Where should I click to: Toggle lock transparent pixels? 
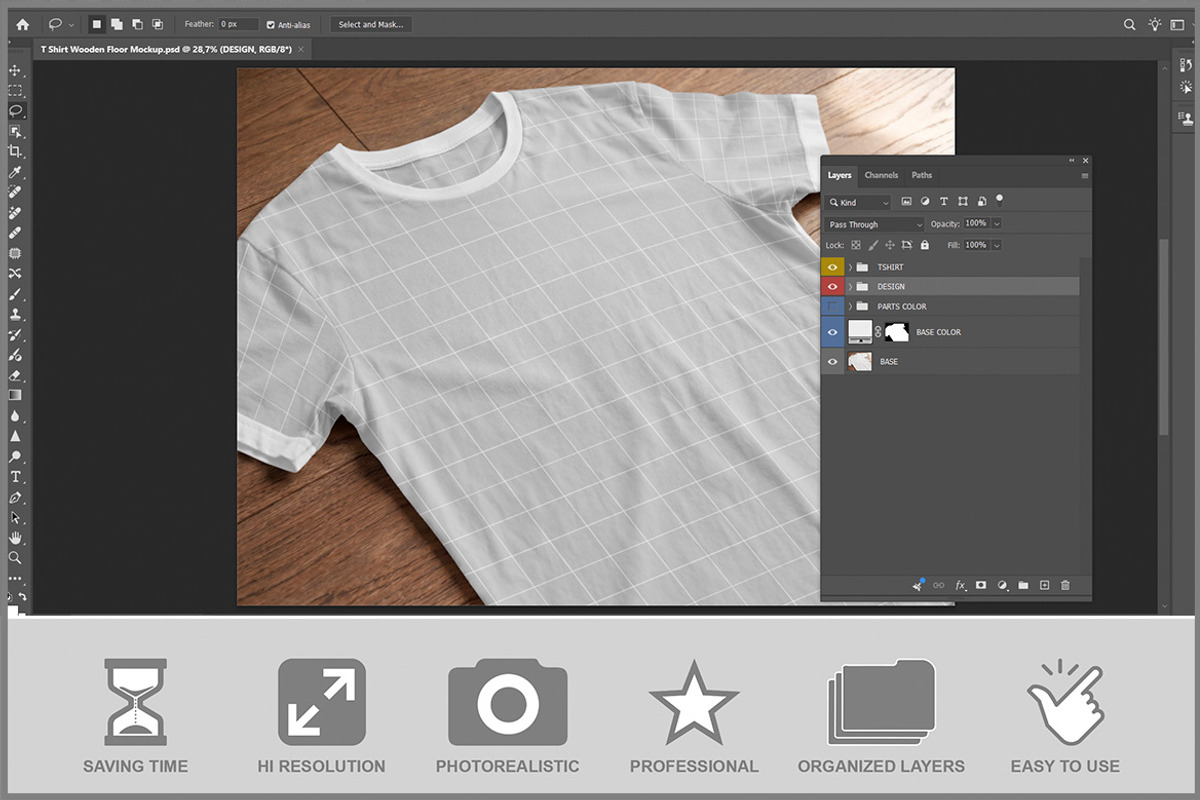pos(856,245)
